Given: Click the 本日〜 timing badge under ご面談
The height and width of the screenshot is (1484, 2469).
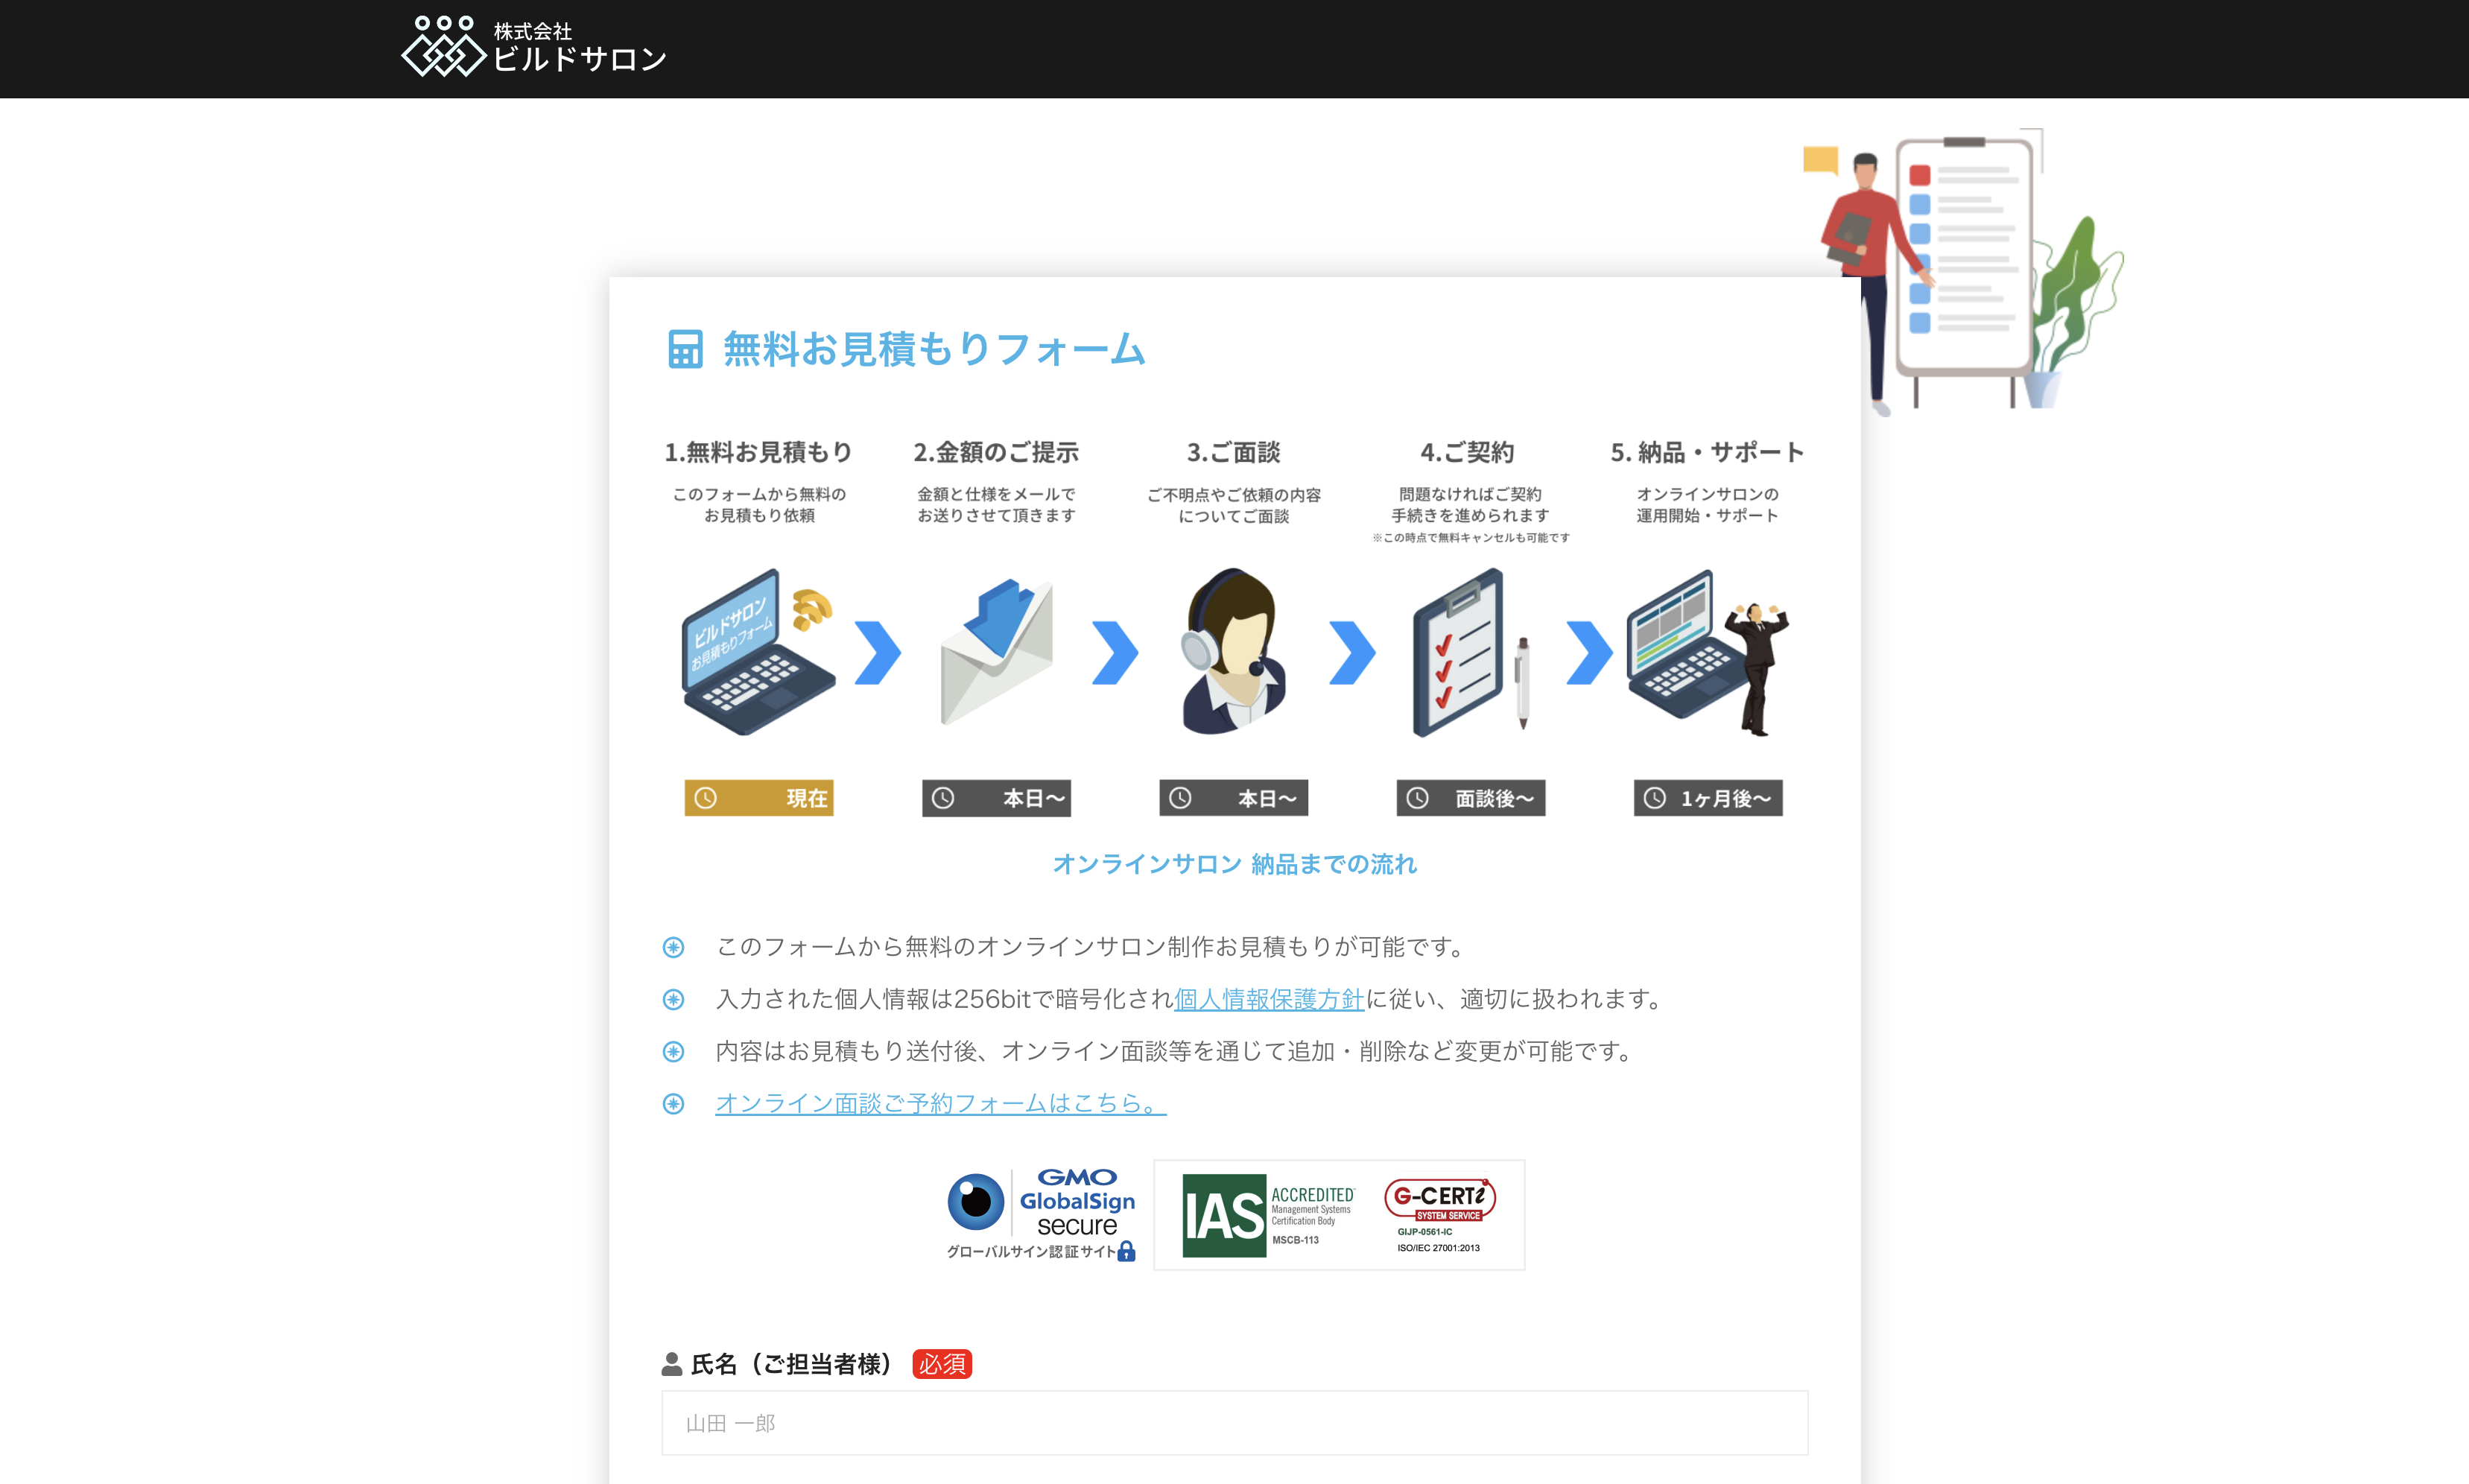Looking at the screenshot, I should coord(1233,797).
